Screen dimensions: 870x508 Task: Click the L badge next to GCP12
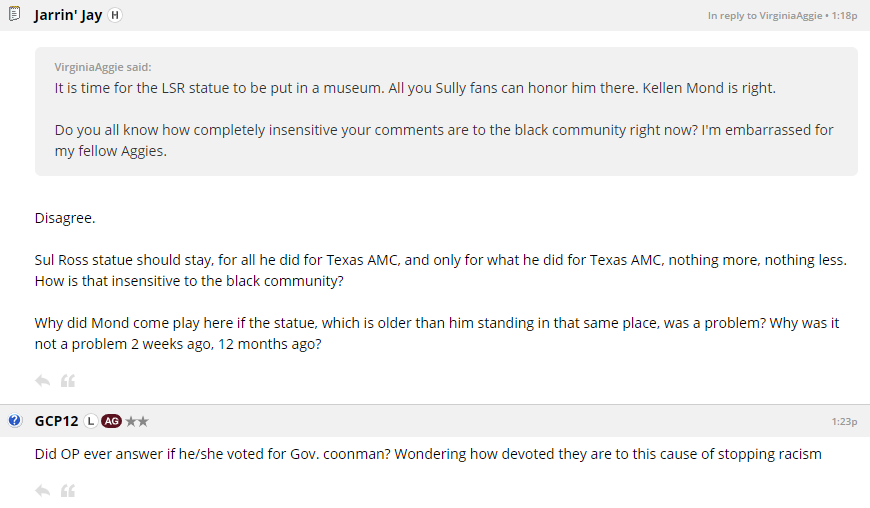tap(90, 421)
